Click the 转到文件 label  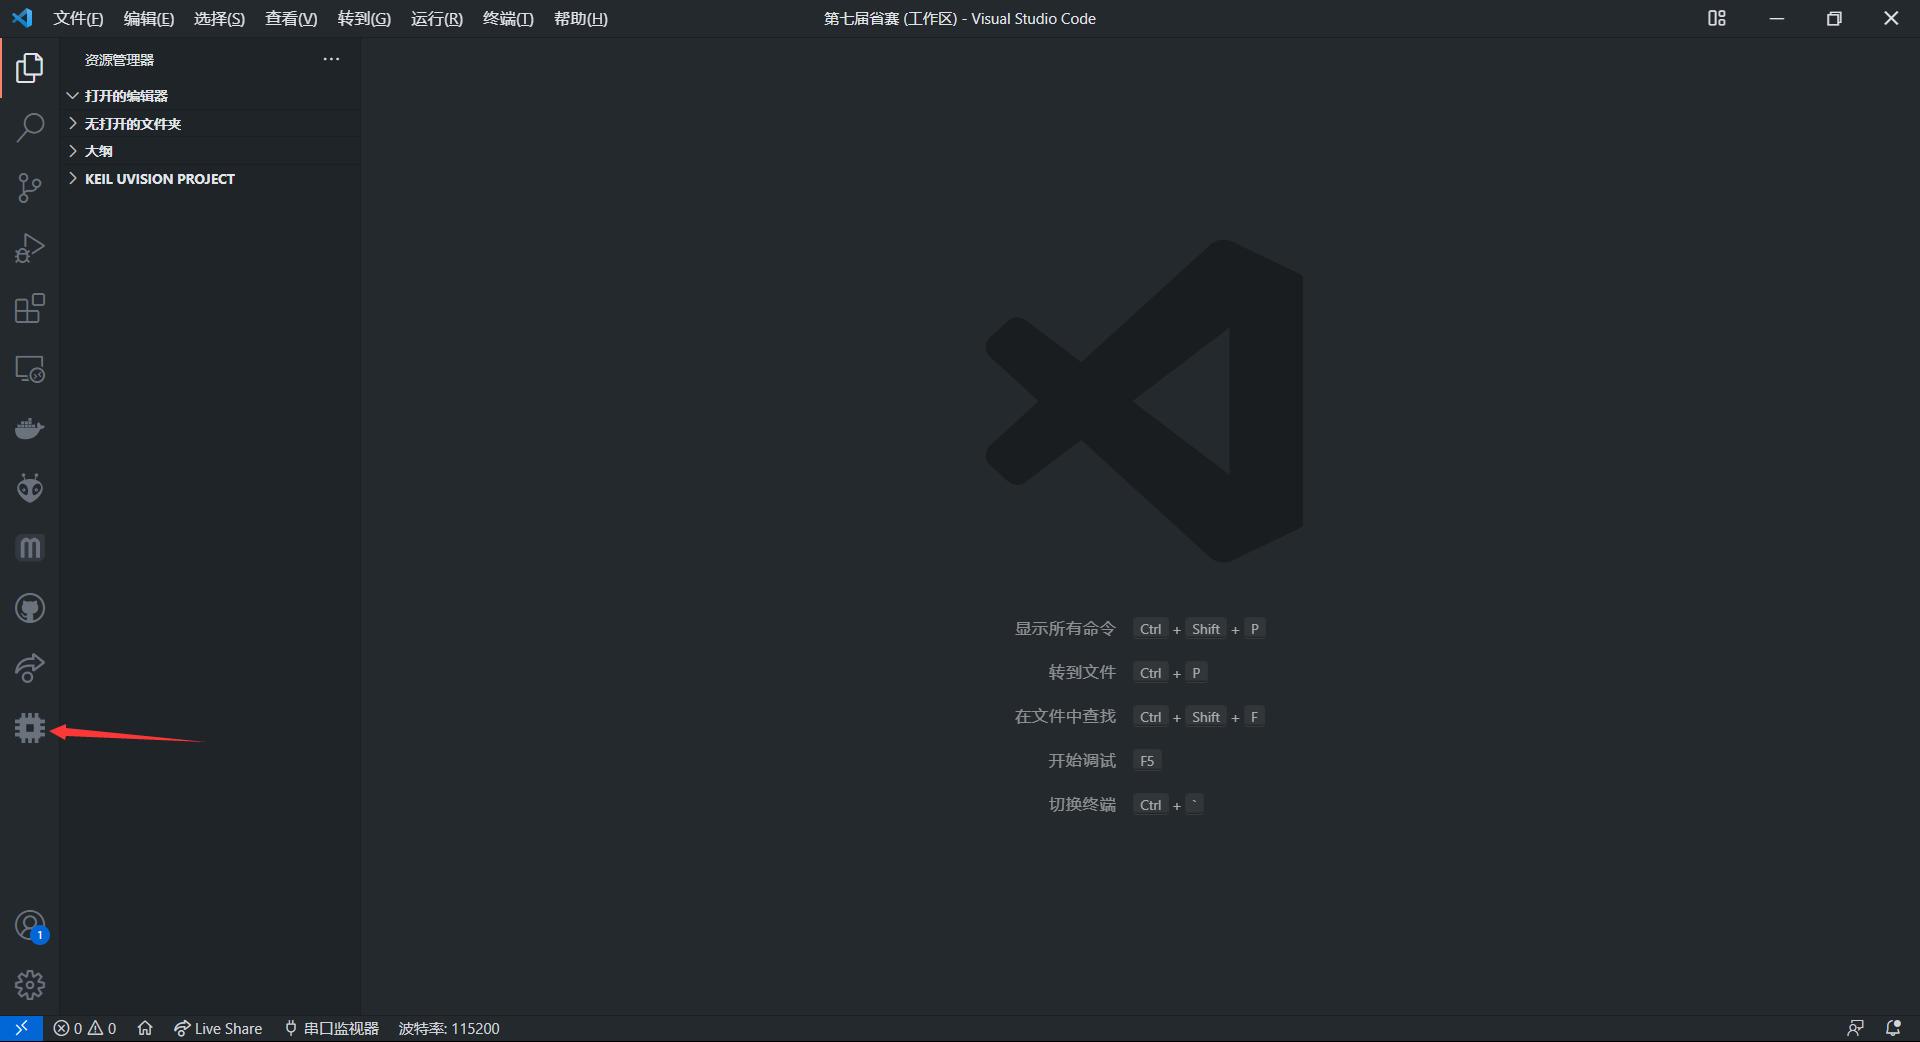[x=1082, y=673]
